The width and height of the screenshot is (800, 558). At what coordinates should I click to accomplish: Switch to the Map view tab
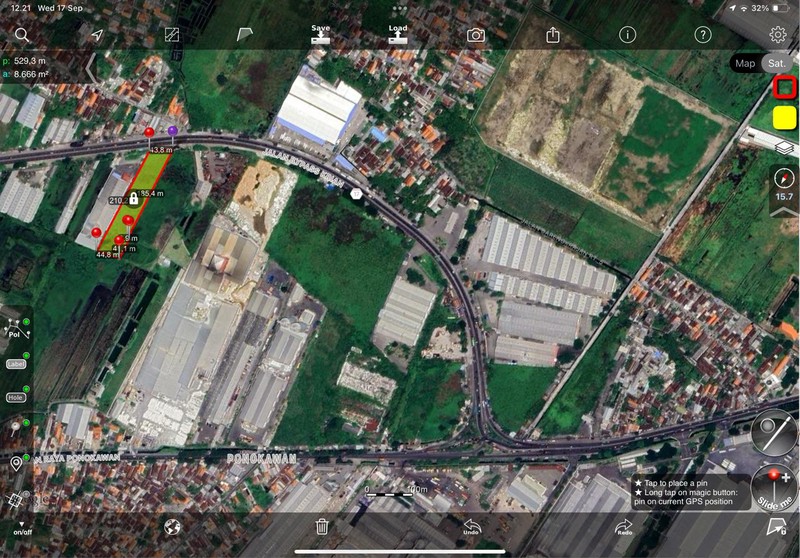pos(745,63)
